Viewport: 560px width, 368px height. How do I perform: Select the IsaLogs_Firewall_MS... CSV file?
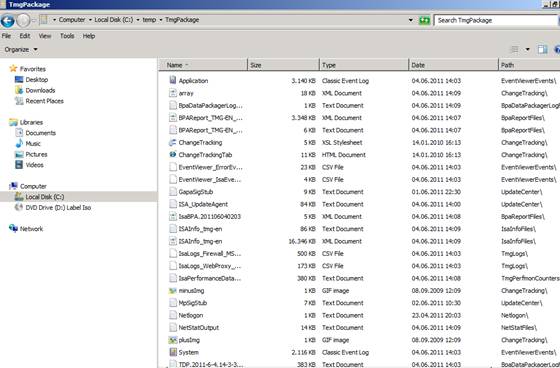[x=210, y=253]
